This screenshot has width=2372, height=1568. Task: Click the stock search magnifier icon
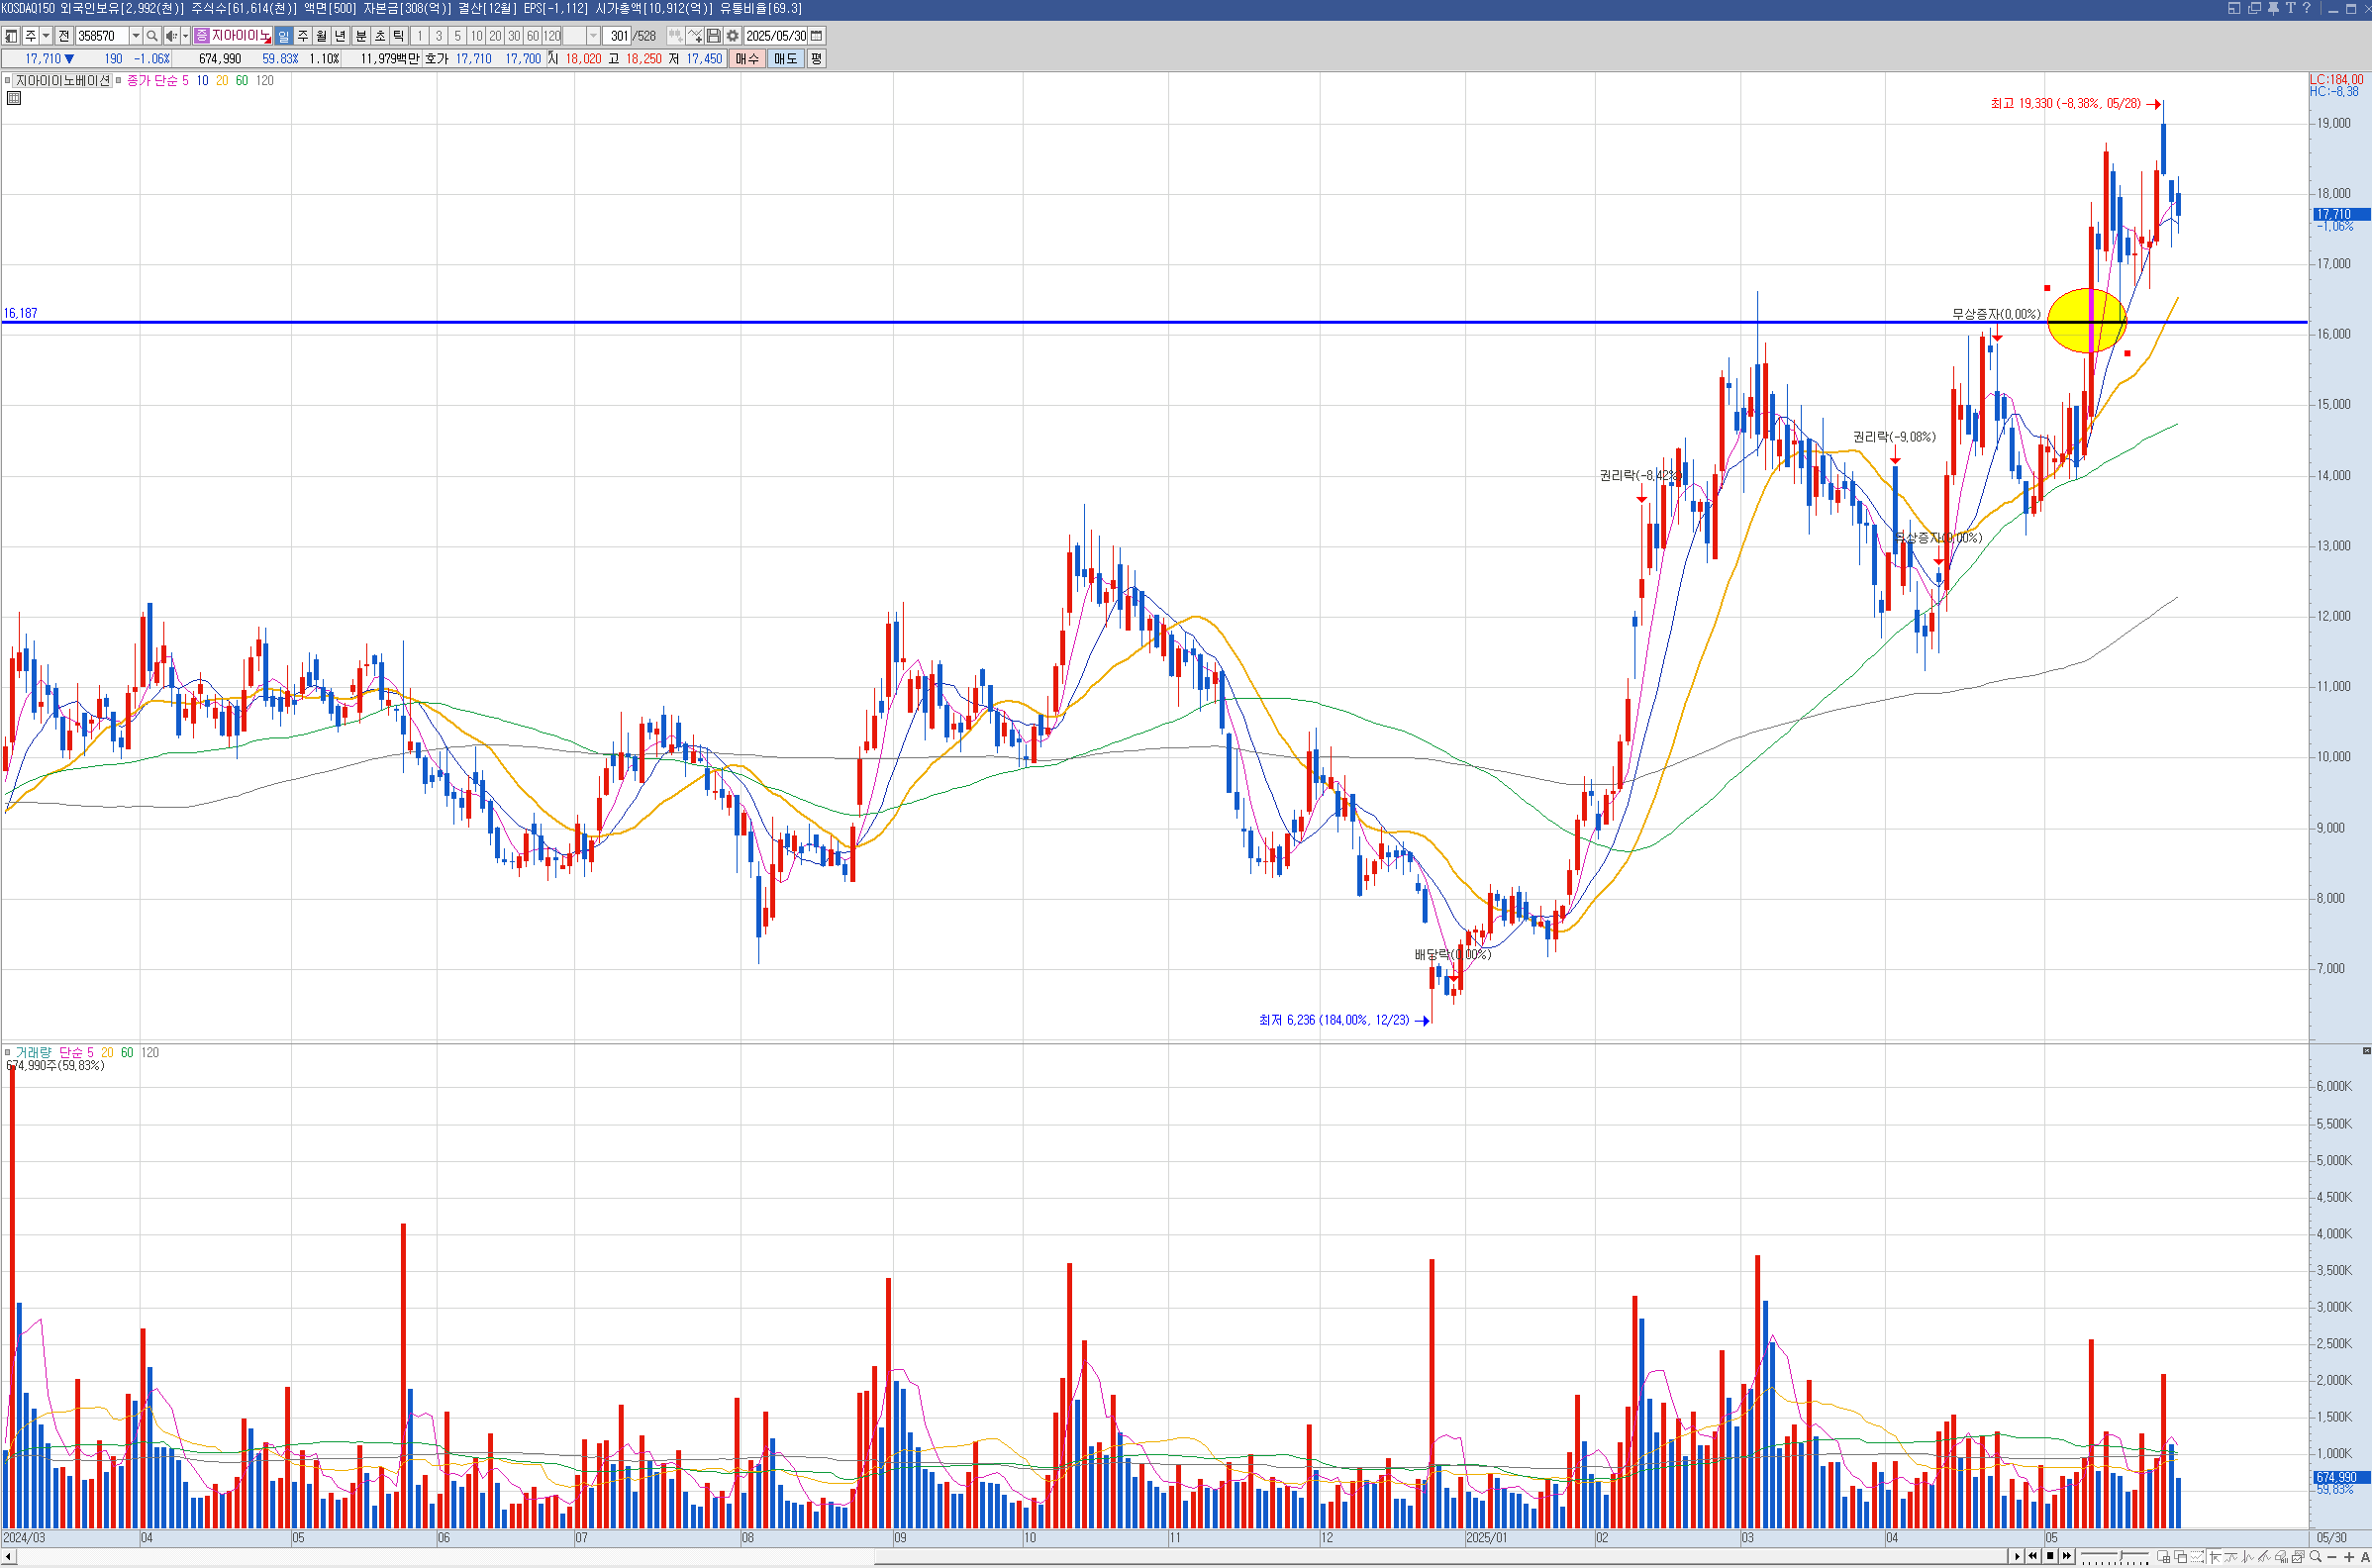152,36
